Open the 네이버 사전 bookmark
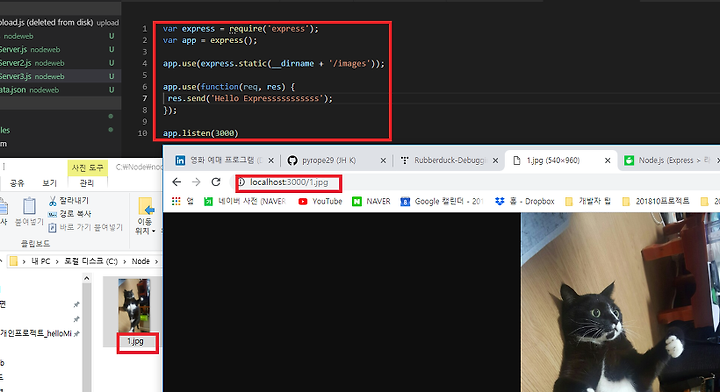 [x=245, y=201]
